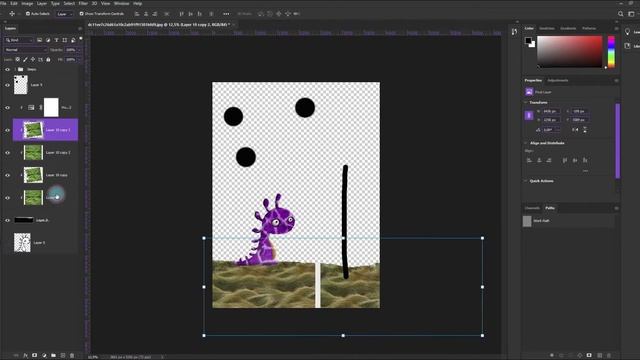640x360 pixels.
Task: Click the align right edges icon in options bar
Action: click(155, 14)
